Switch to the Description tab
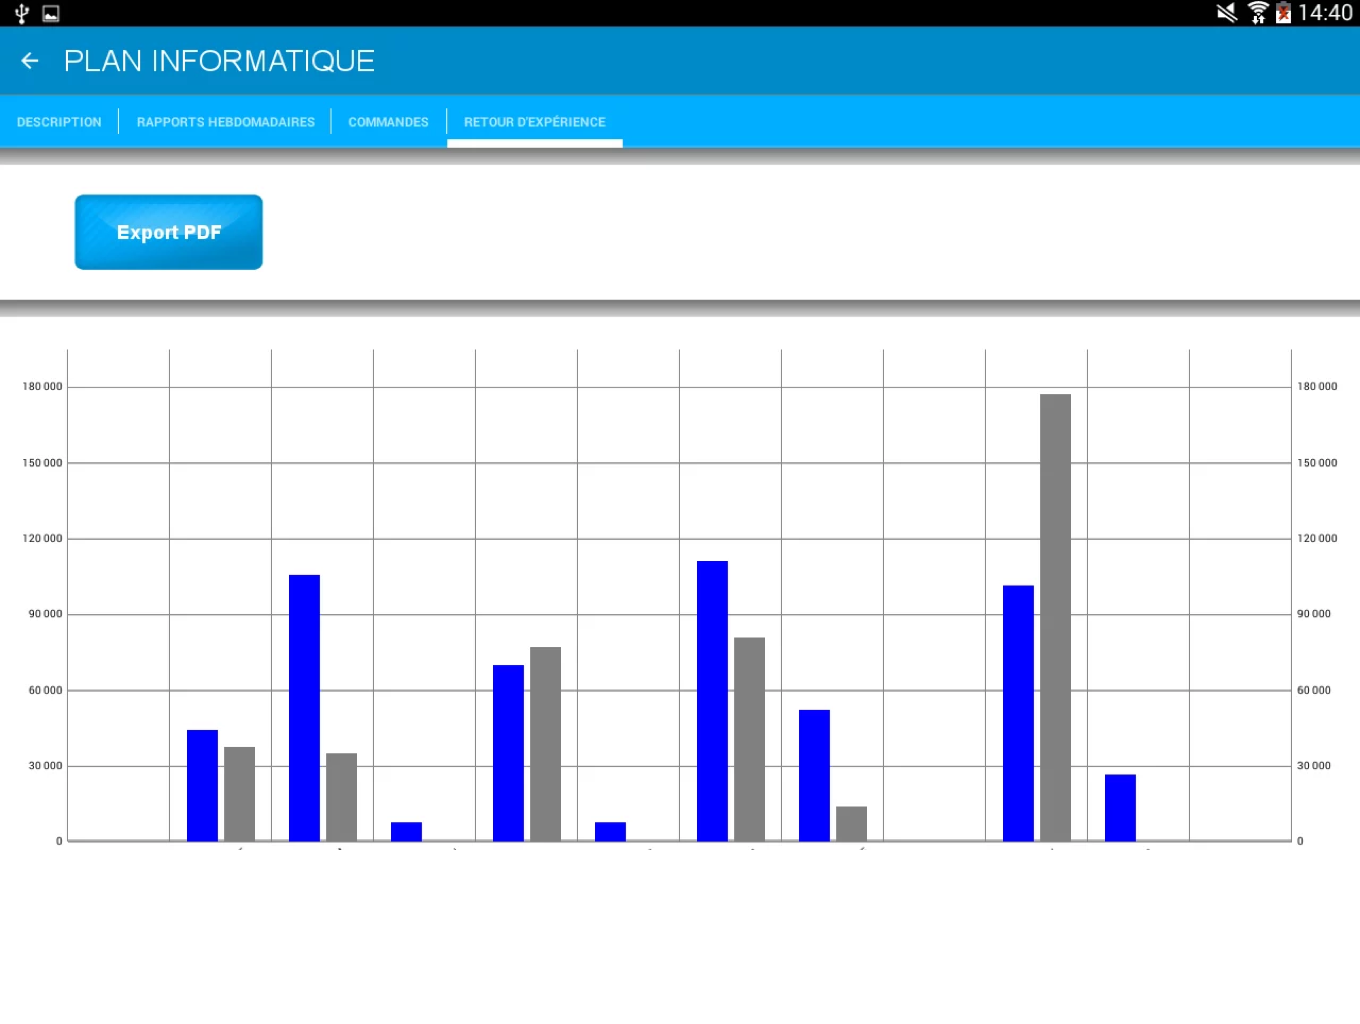Viewport: 1360px width, 1024px height. pyautogui.click(x=59, y=122)
